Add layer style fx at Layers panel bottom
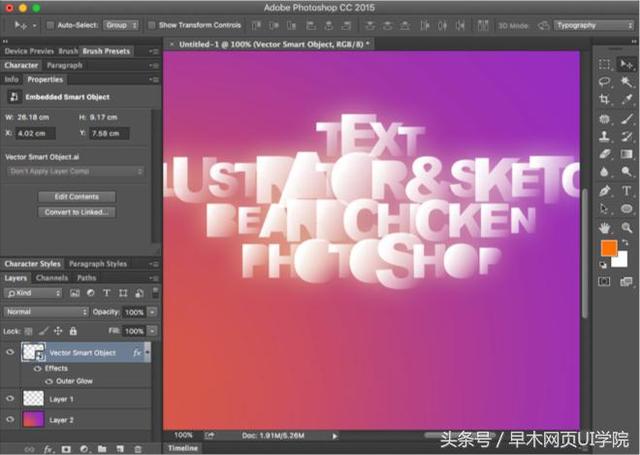Image resolution: width=640 pixels, height=455 pixels. pyautogui.click(x=49, y=449)
